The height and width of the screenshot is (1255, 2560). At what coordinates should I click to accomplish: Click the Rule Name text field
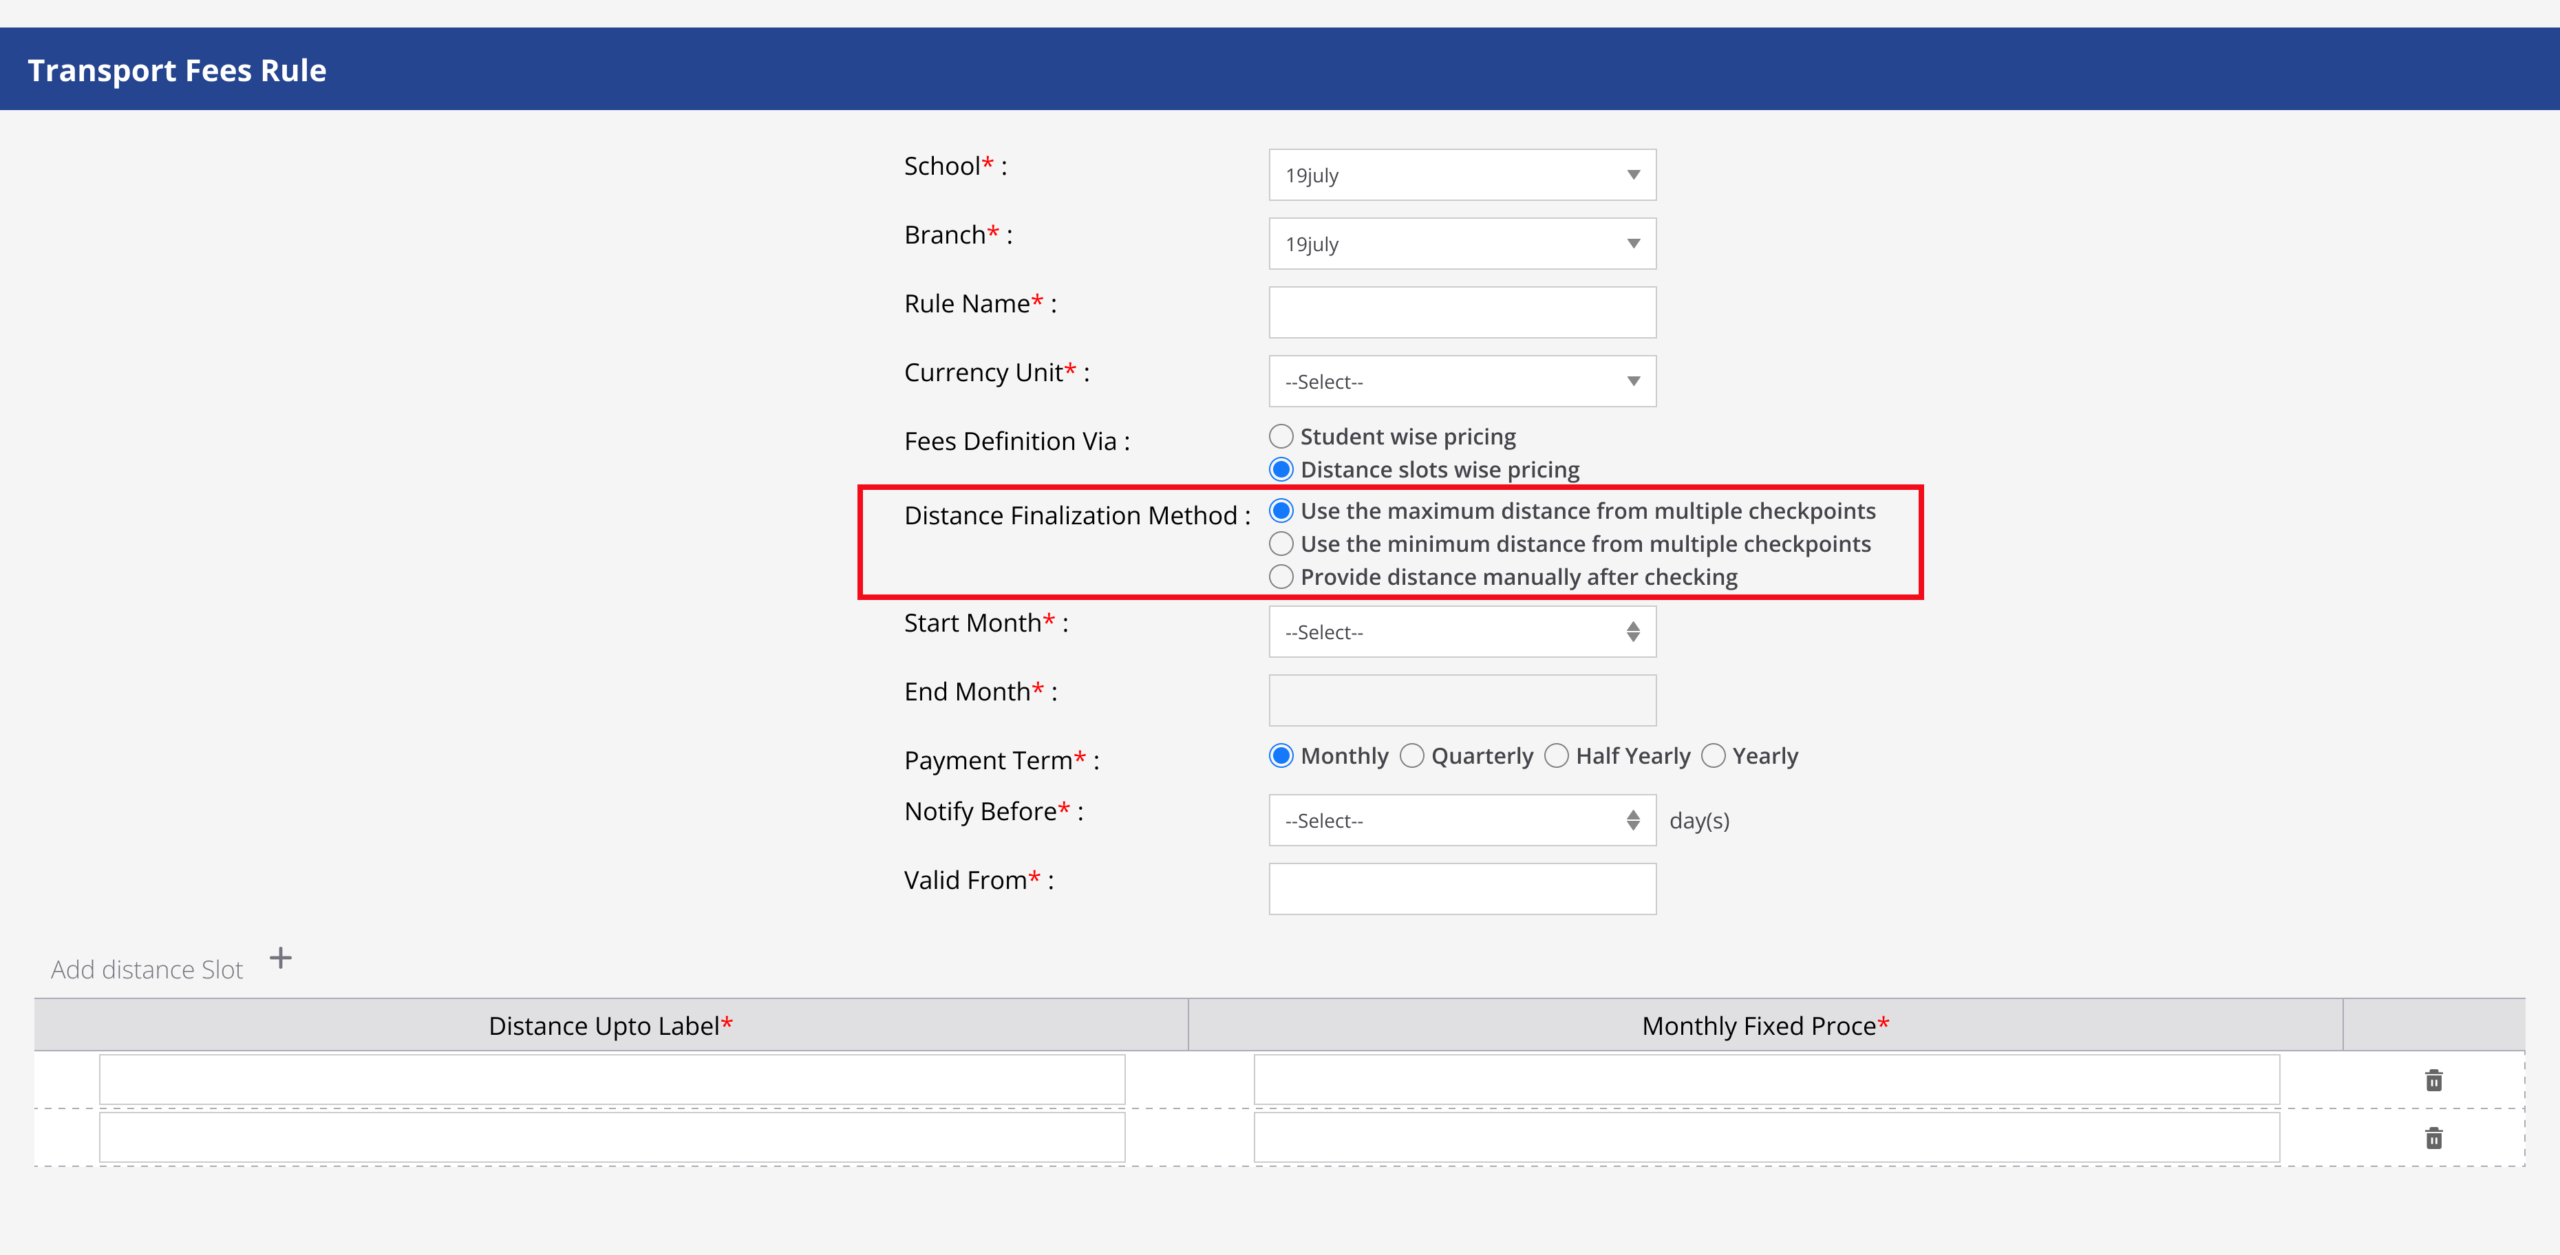click(x=1461, y=313)
